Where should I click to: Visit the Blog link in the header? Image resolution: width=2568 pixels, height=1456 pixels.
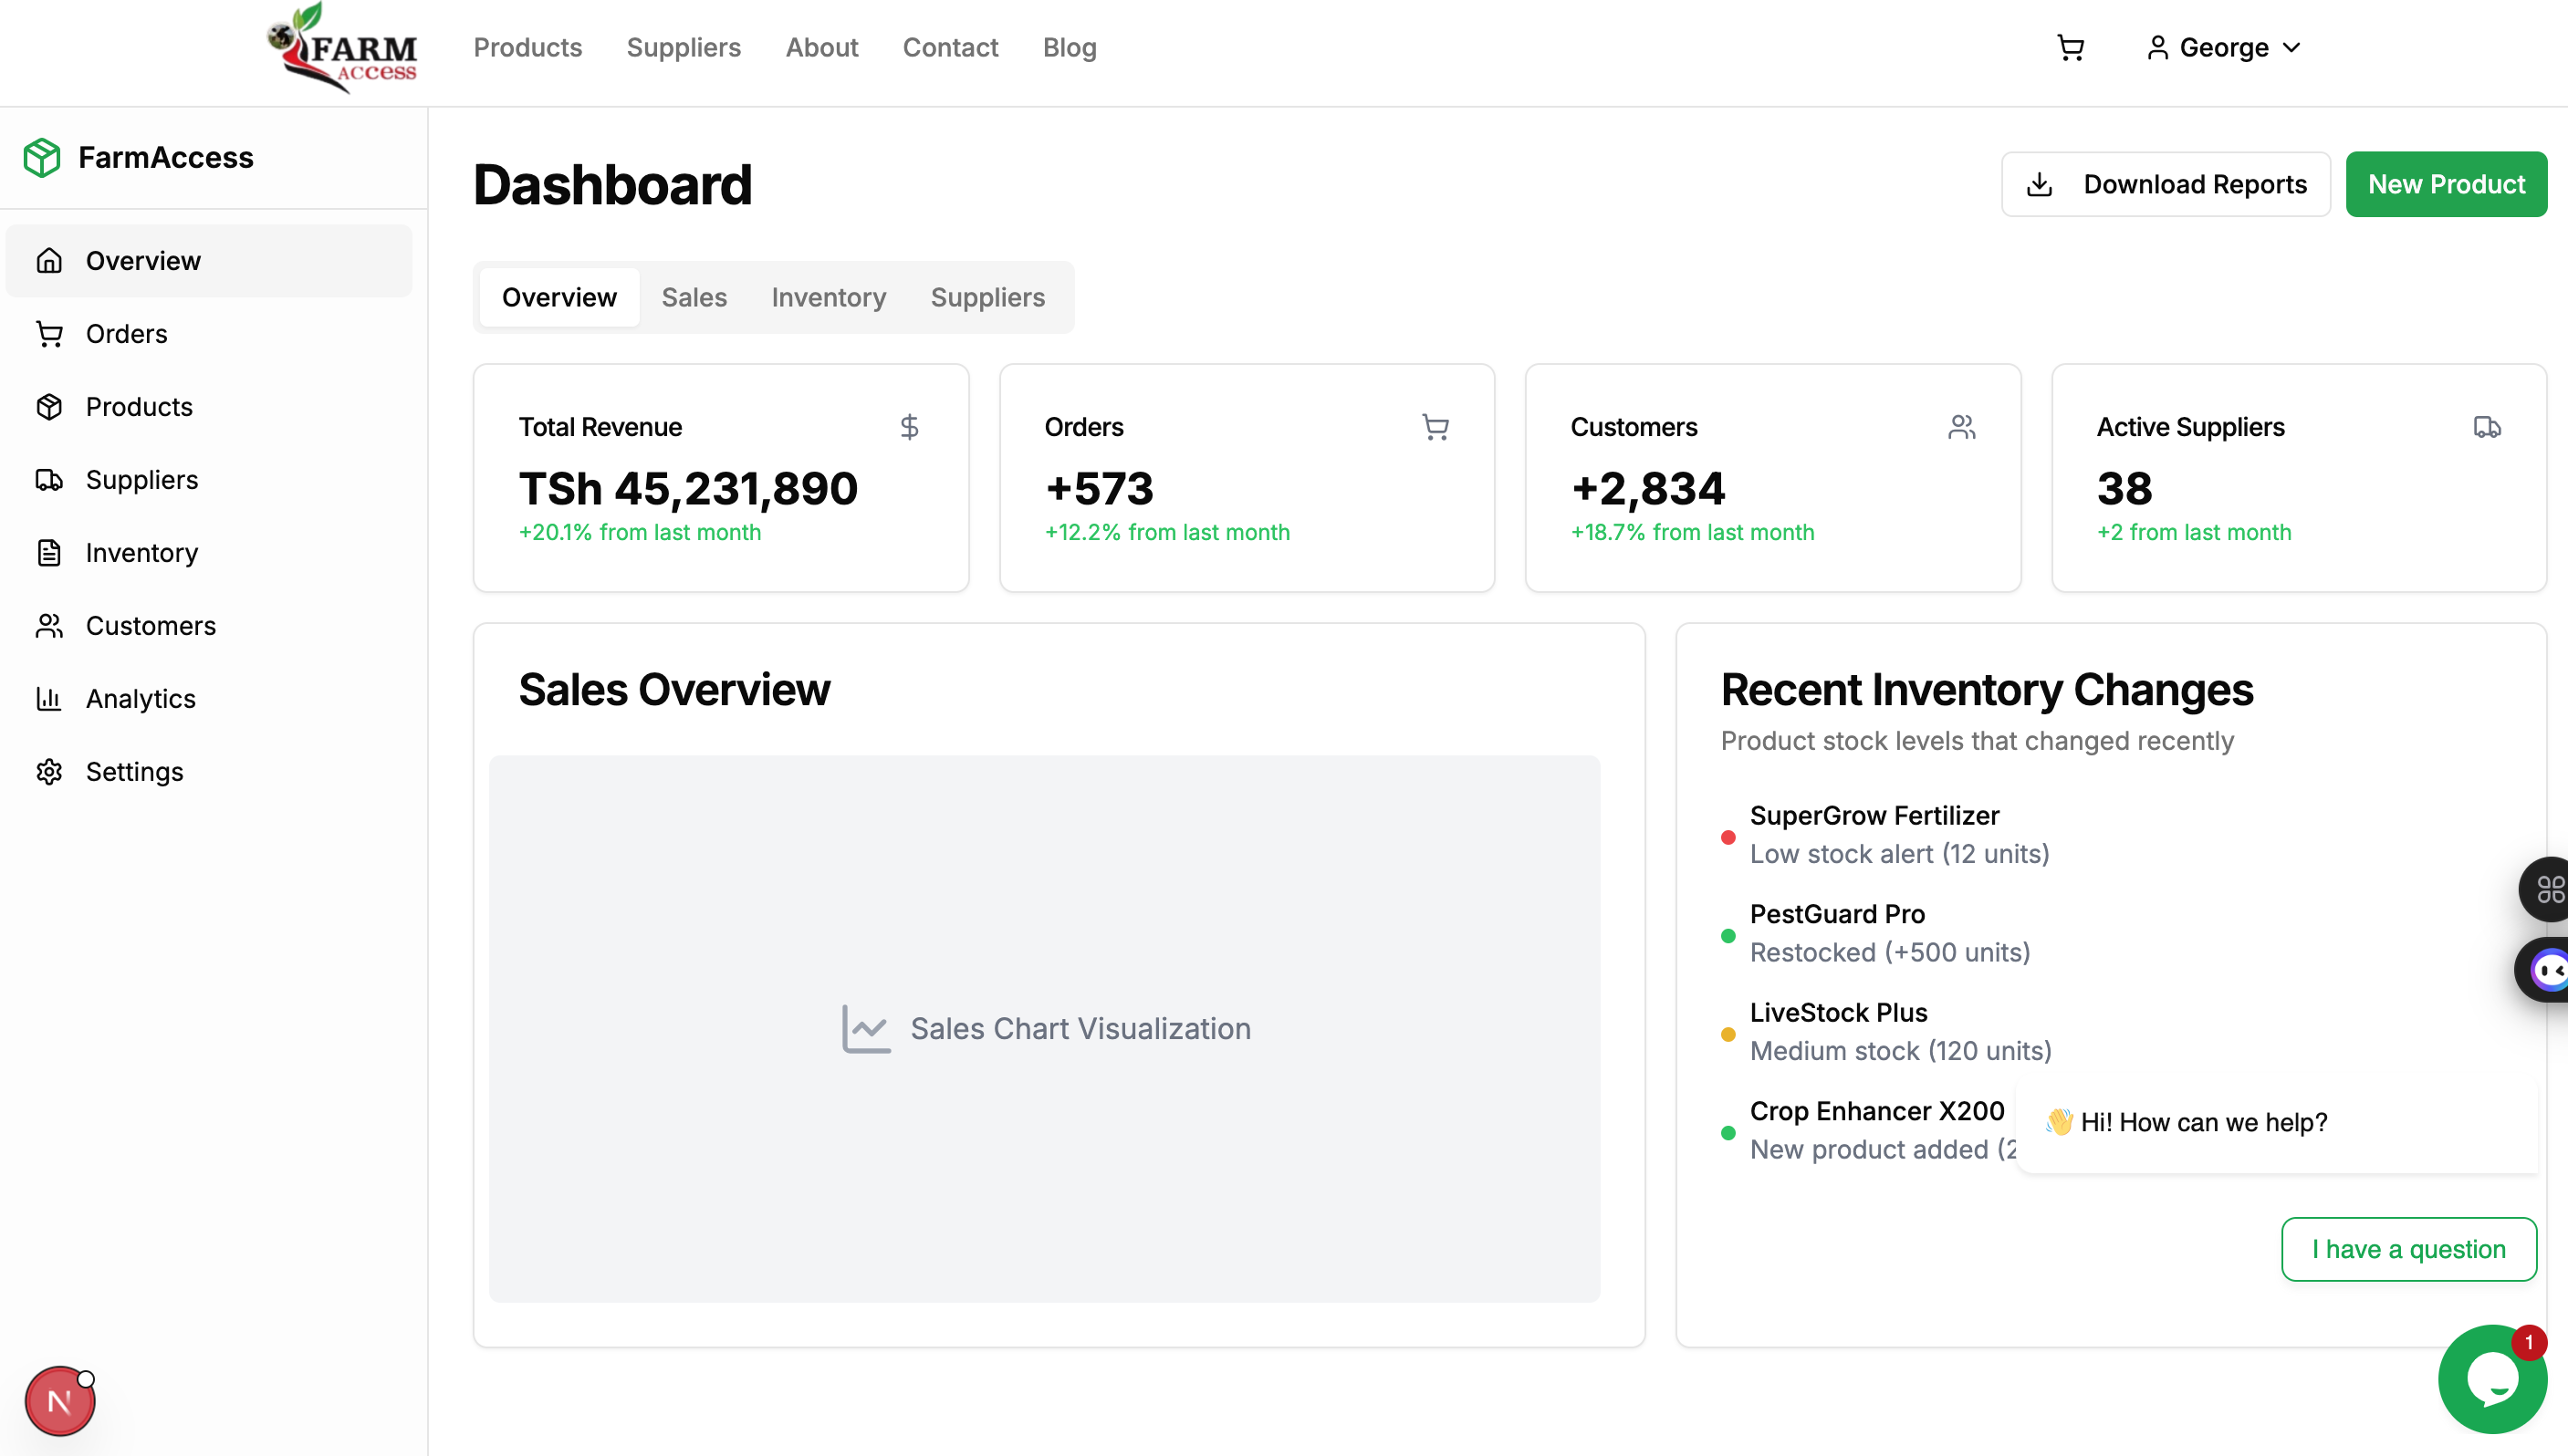pos(1070,47)
